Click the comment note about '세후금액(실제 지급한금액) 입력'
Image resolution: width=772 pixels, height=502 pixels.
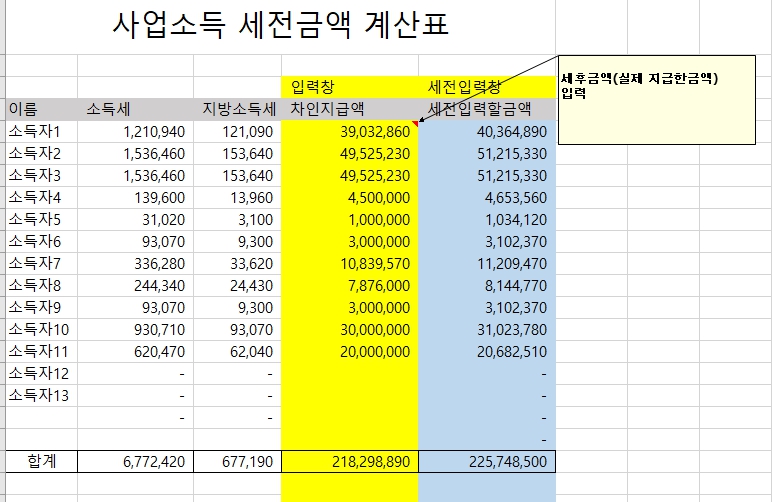click(x=657, y=100)
